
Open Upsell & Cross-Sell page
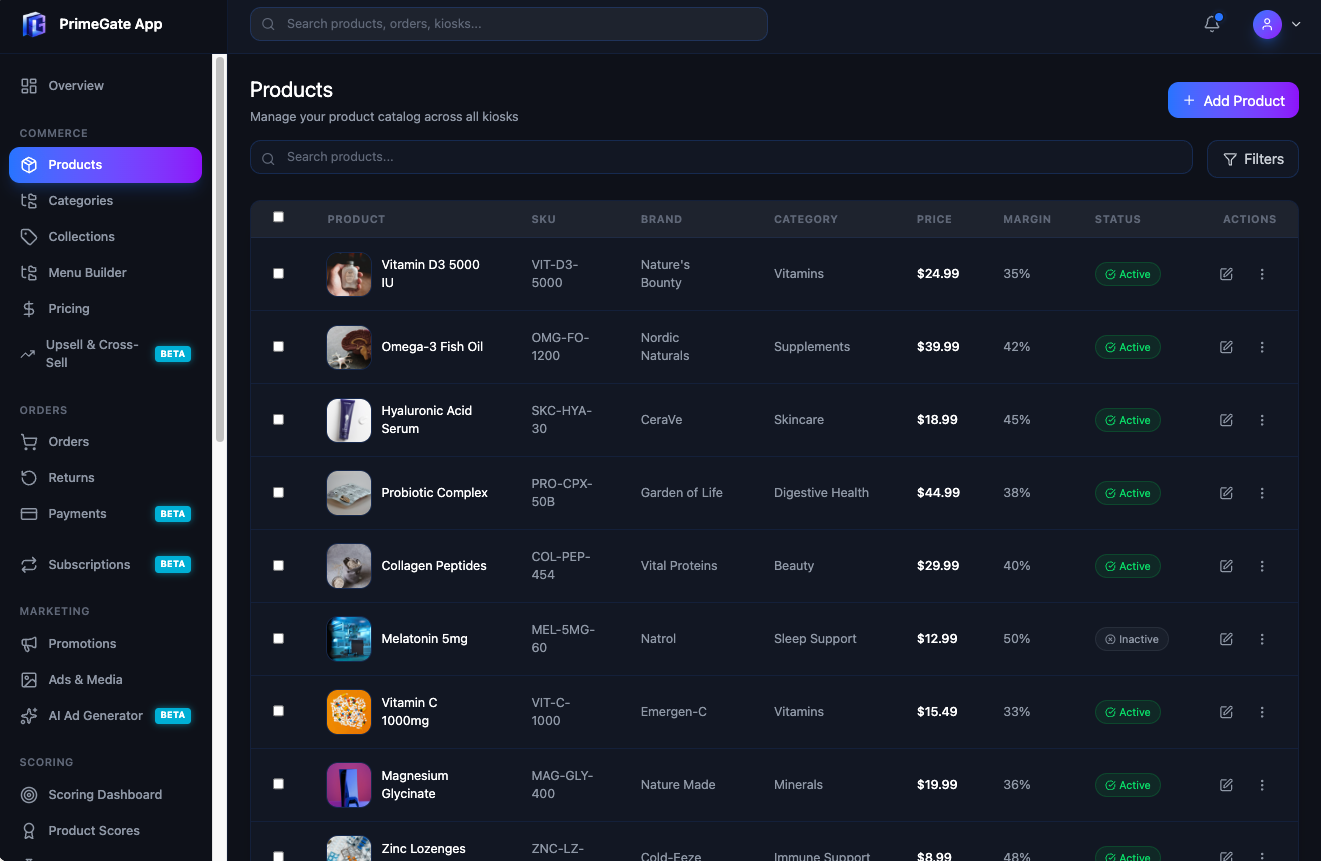coord(105,354)
